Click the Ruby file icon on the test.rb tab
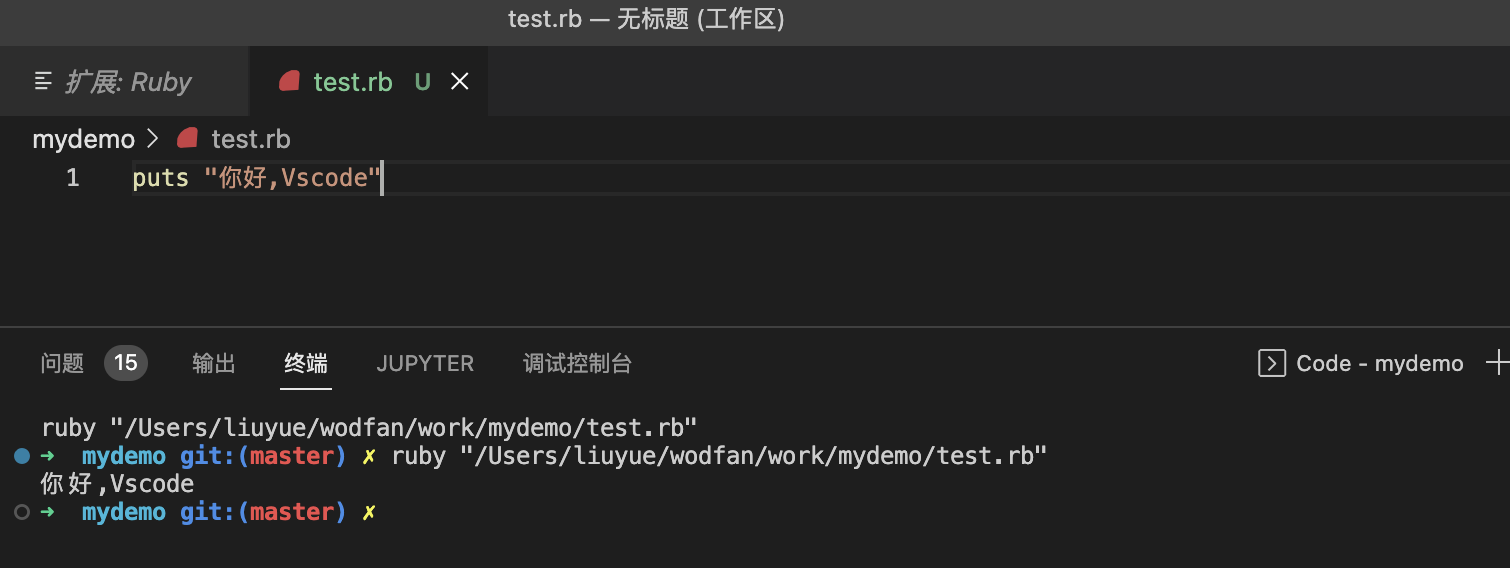The height and width of the screenshot is (568, 1510). tap(289, 82)
